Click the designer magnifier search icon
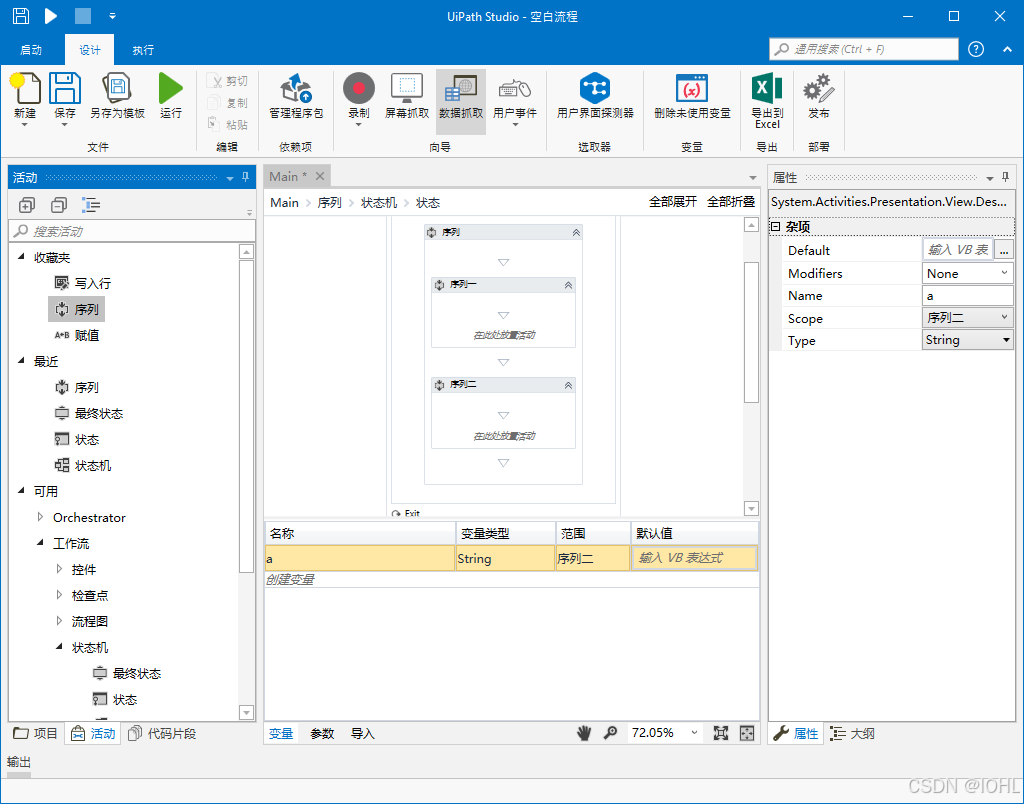This screenshot has height=804, width=1024. (x=610, y=733)
